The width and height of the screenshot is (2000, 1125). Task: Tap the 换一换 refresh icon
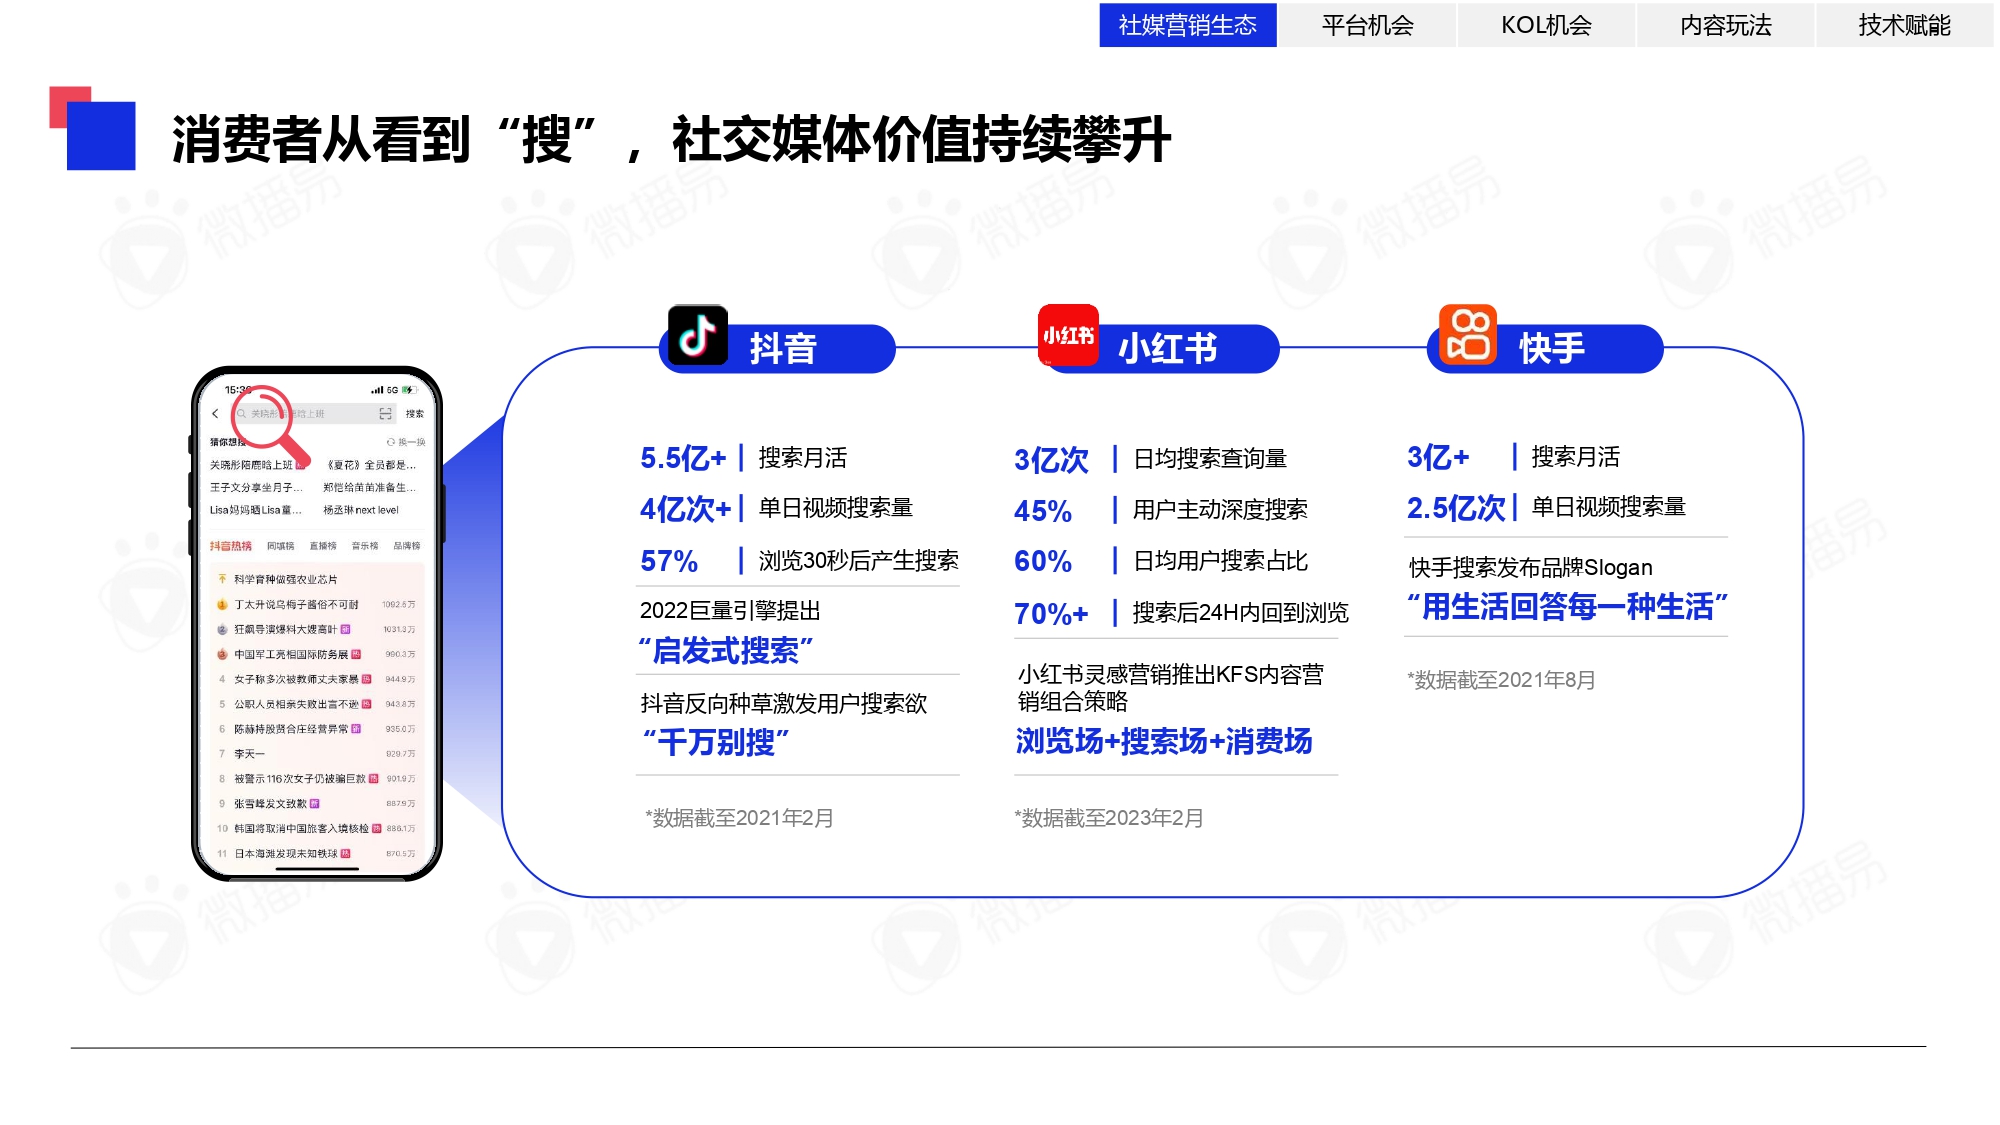(x=391, y=442)
